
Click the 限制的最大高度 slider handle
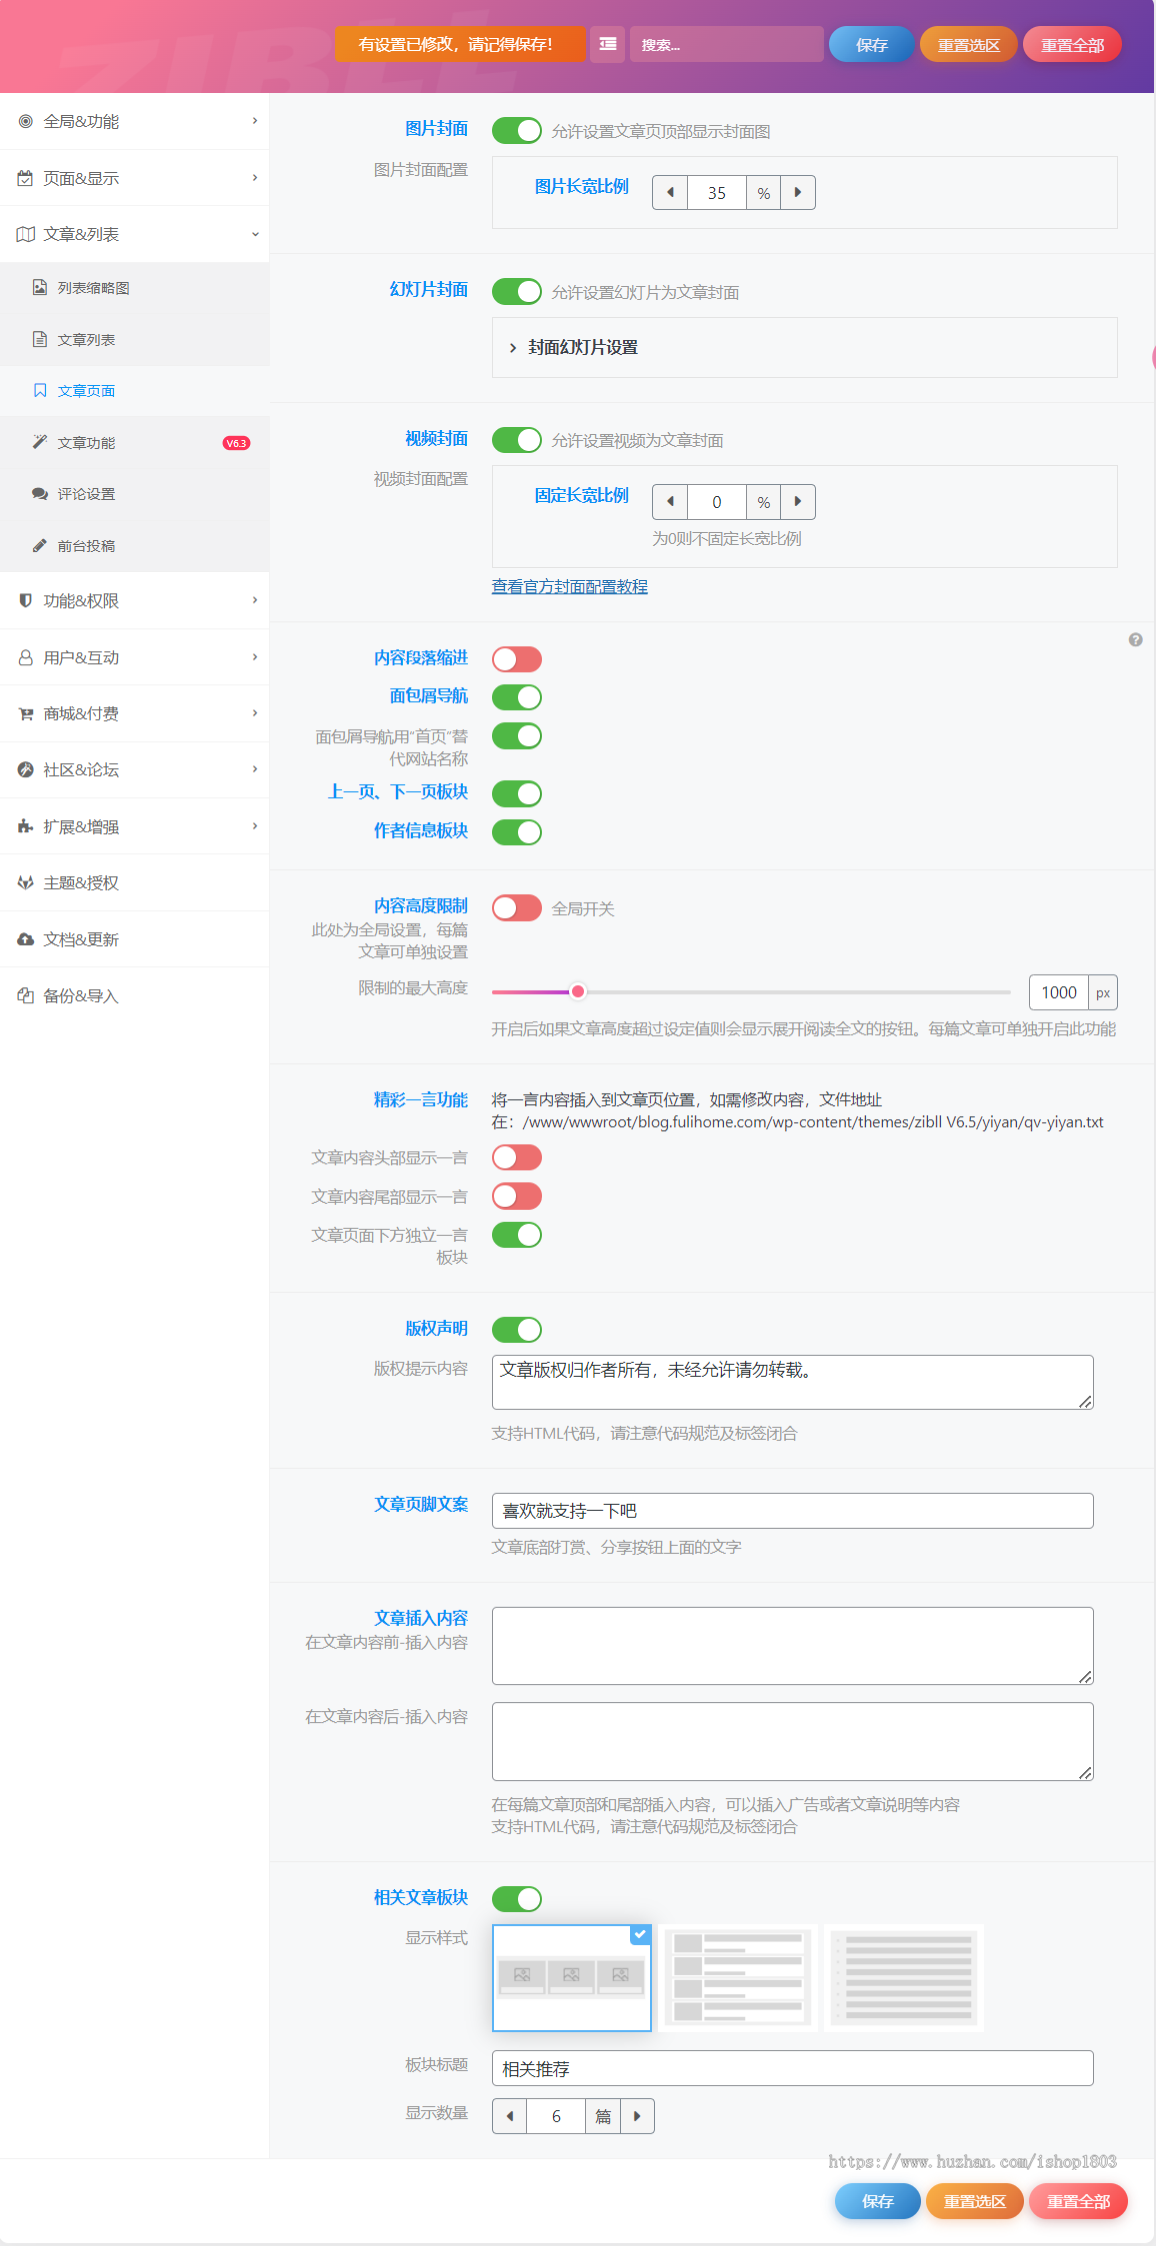click(578, 992)
